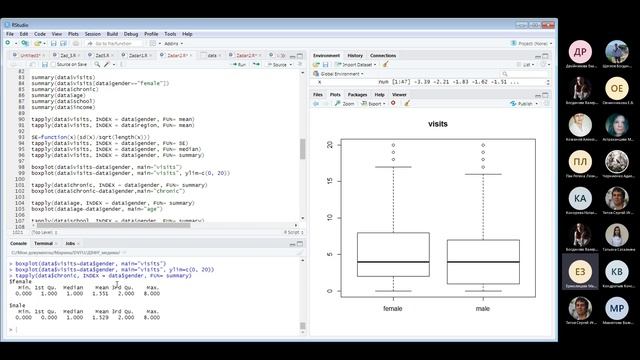
Task: Click the console vertical scrollbar
Action: pos(302,325)
